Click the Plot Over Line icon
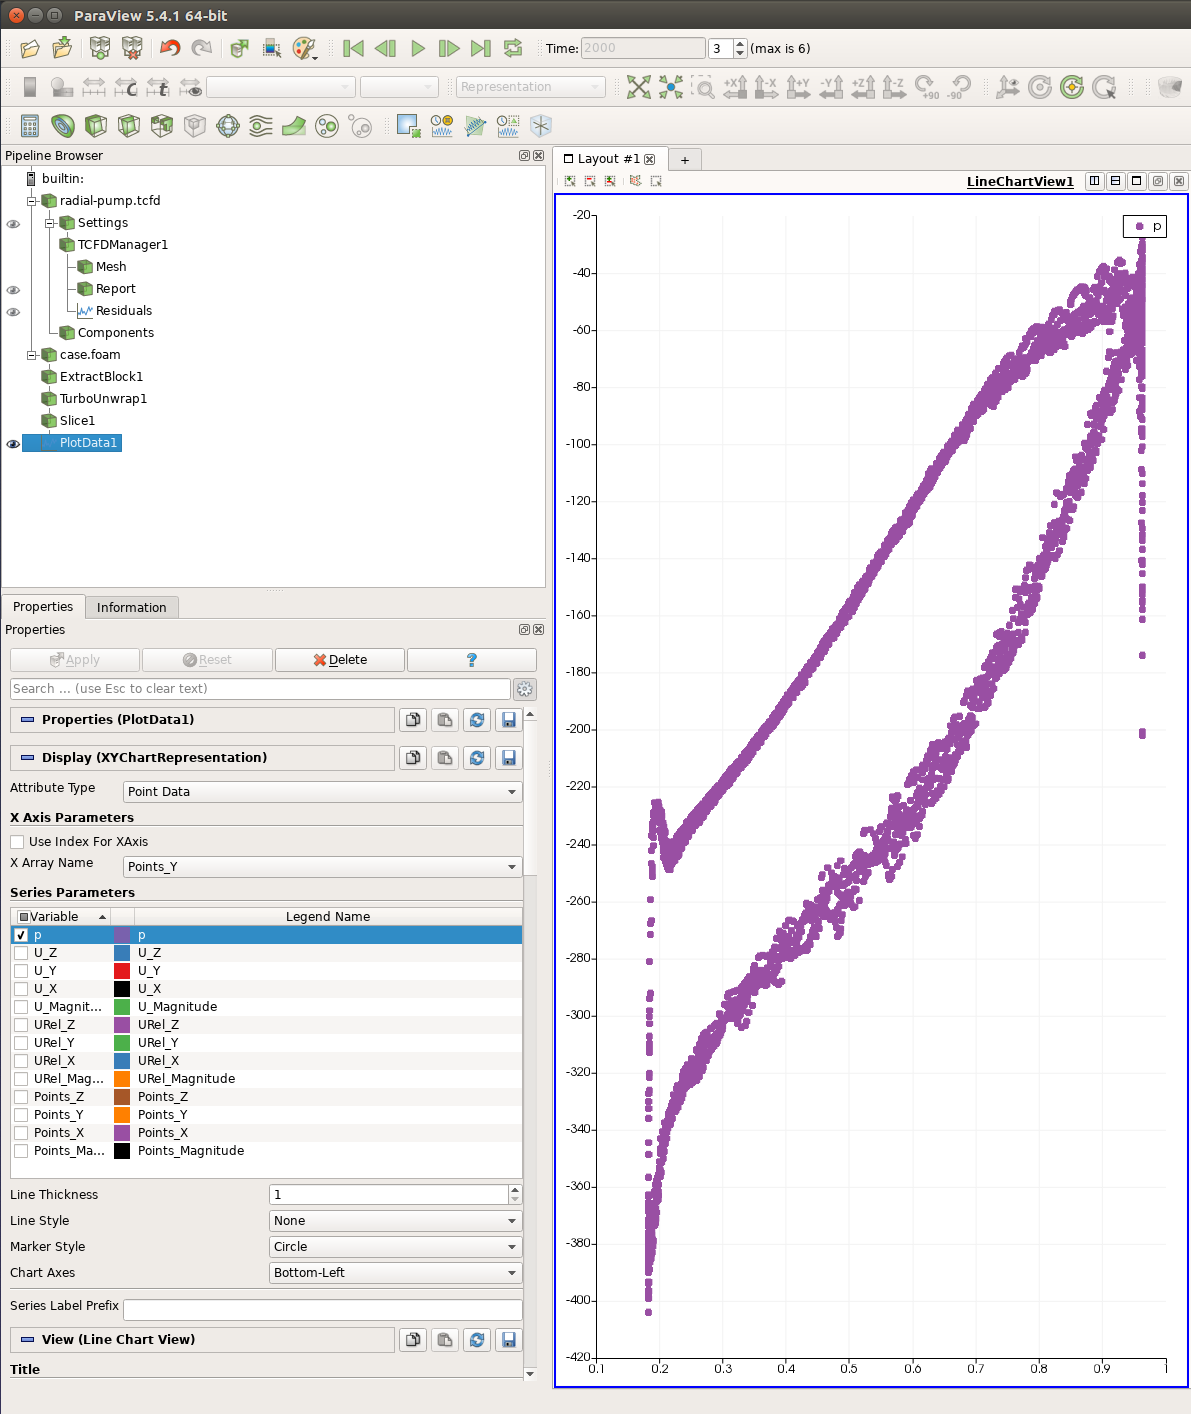The width and height of the screenshot is (1191, 1414). 475,126
